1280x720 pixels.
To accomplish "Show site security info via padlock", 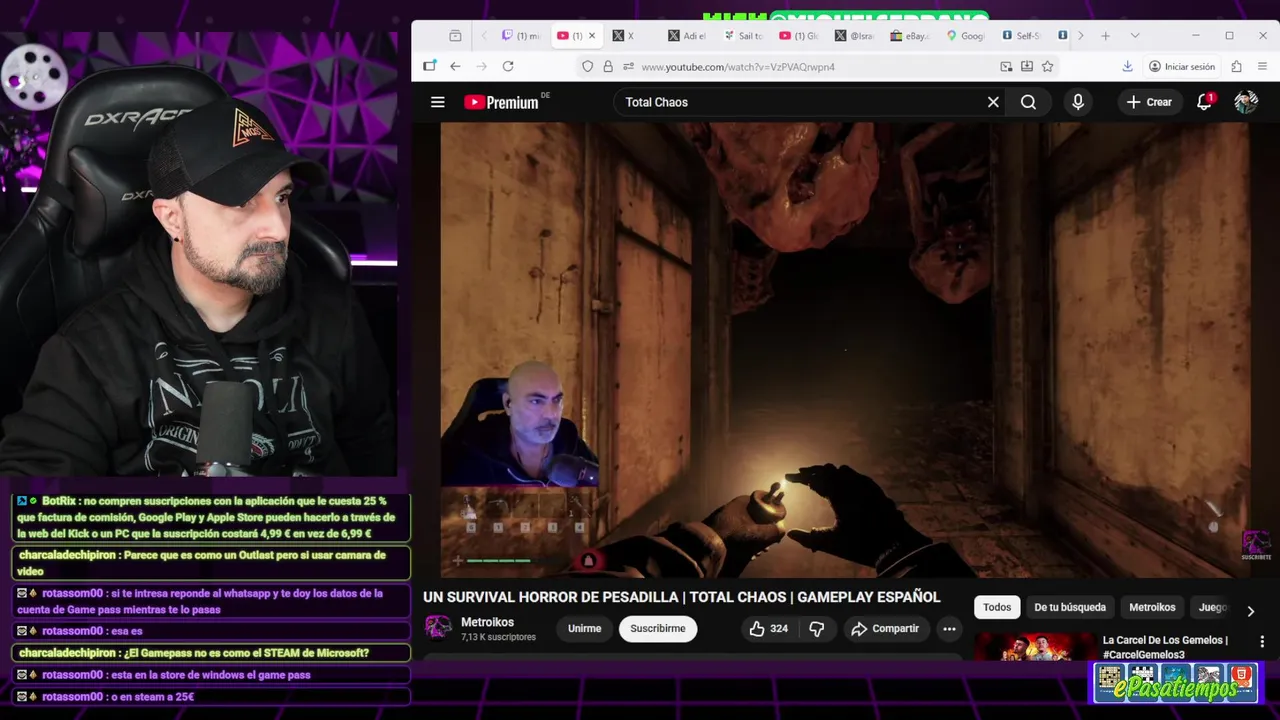I will click(x=608, y=66).
